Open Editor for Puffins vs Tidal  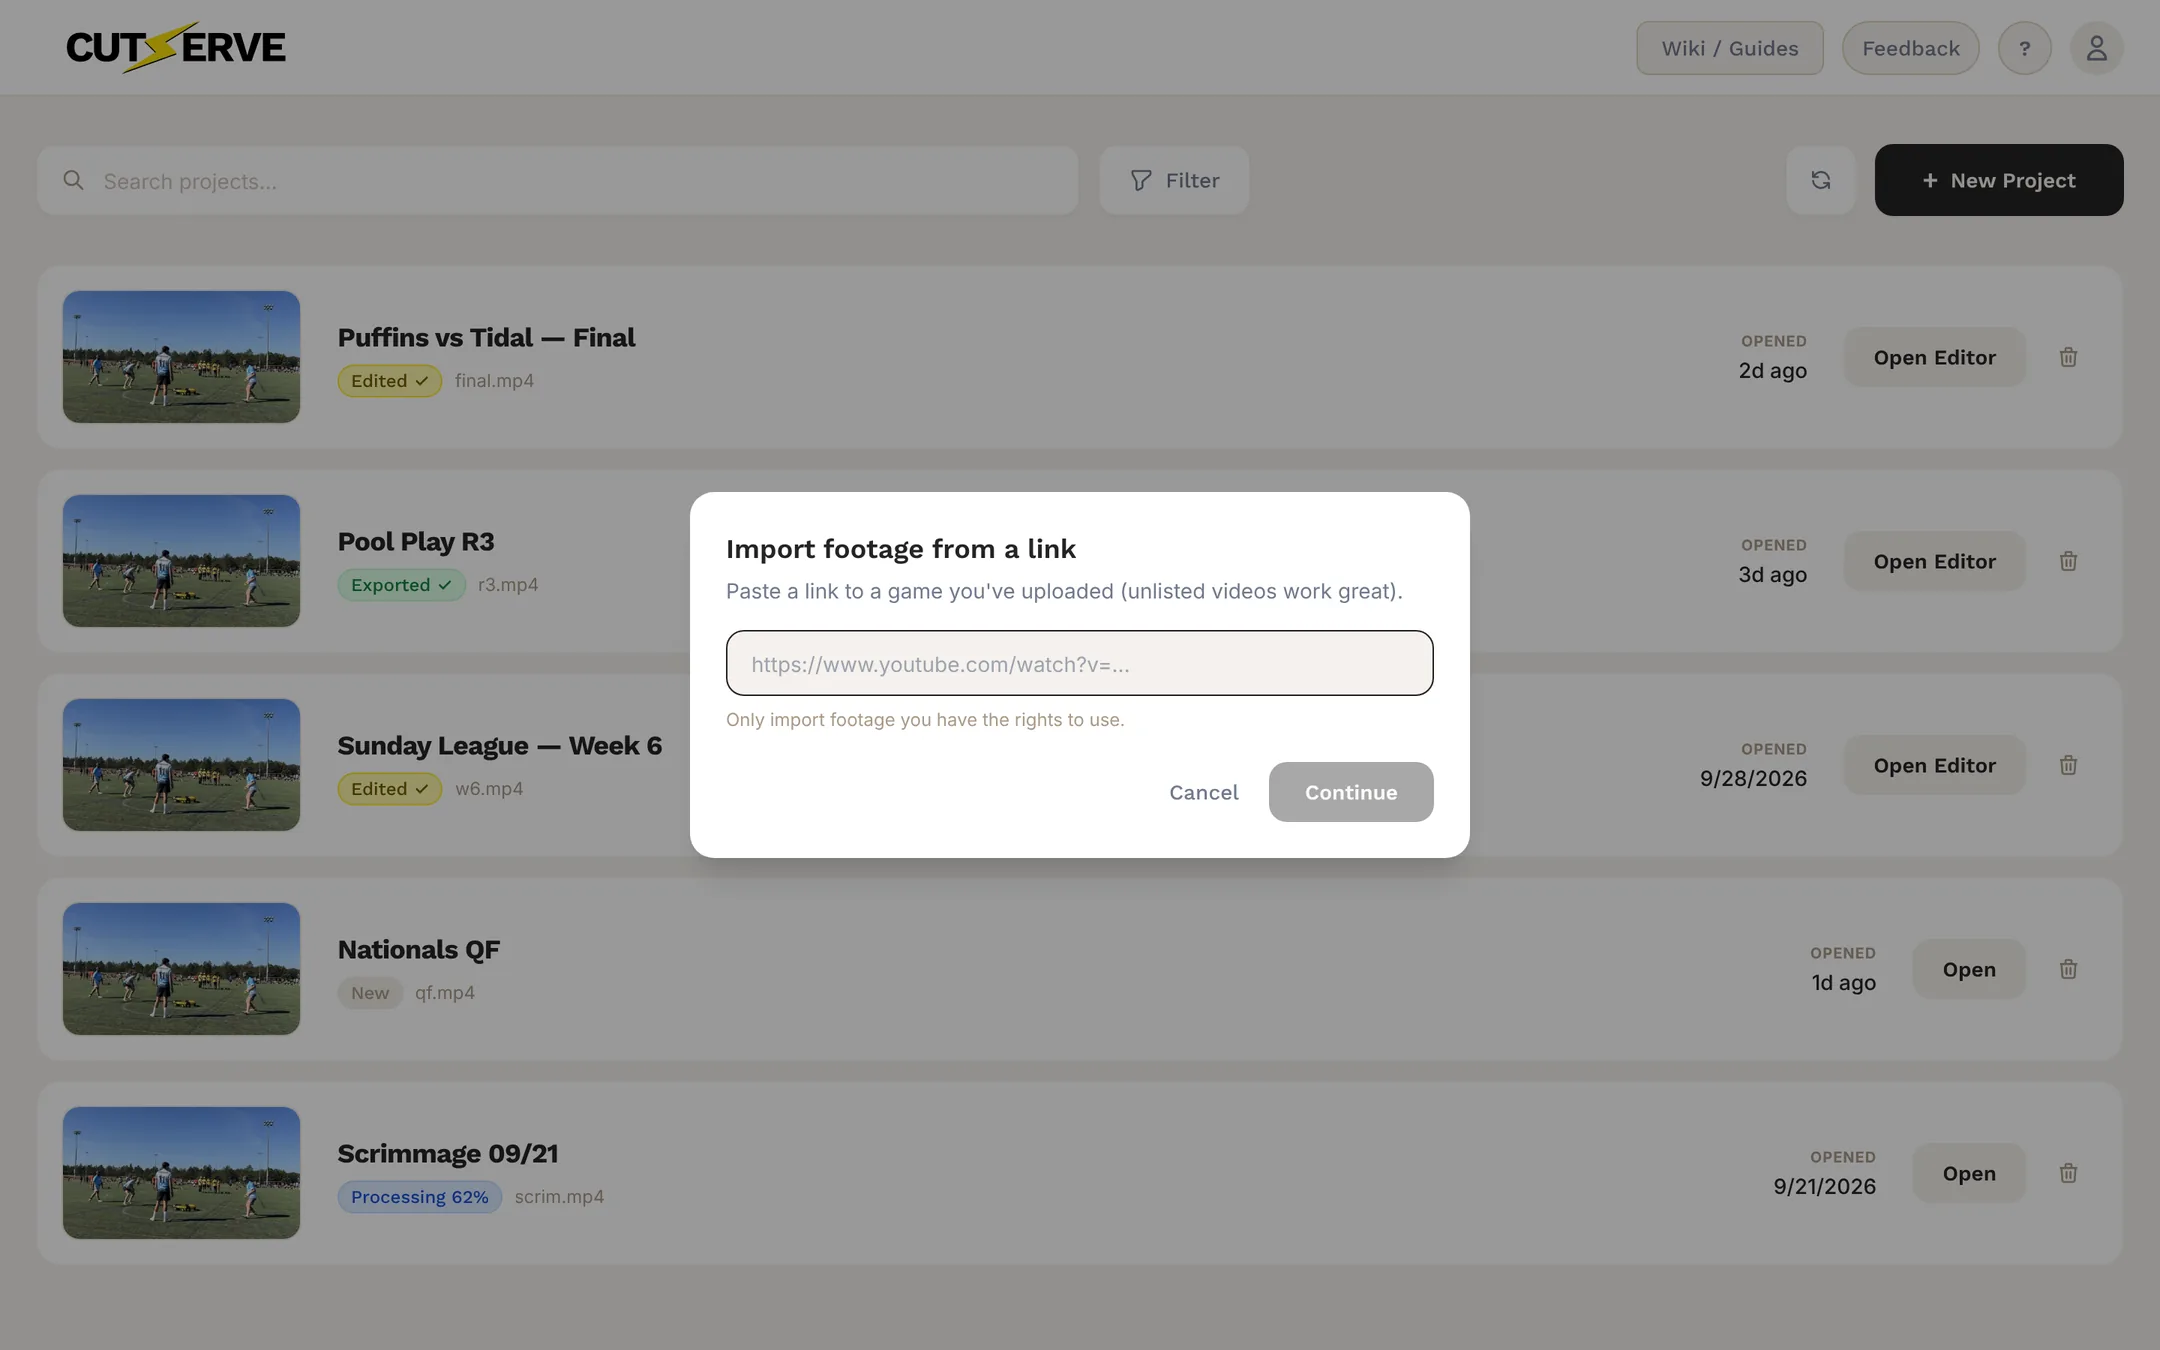click(1935, 357)
